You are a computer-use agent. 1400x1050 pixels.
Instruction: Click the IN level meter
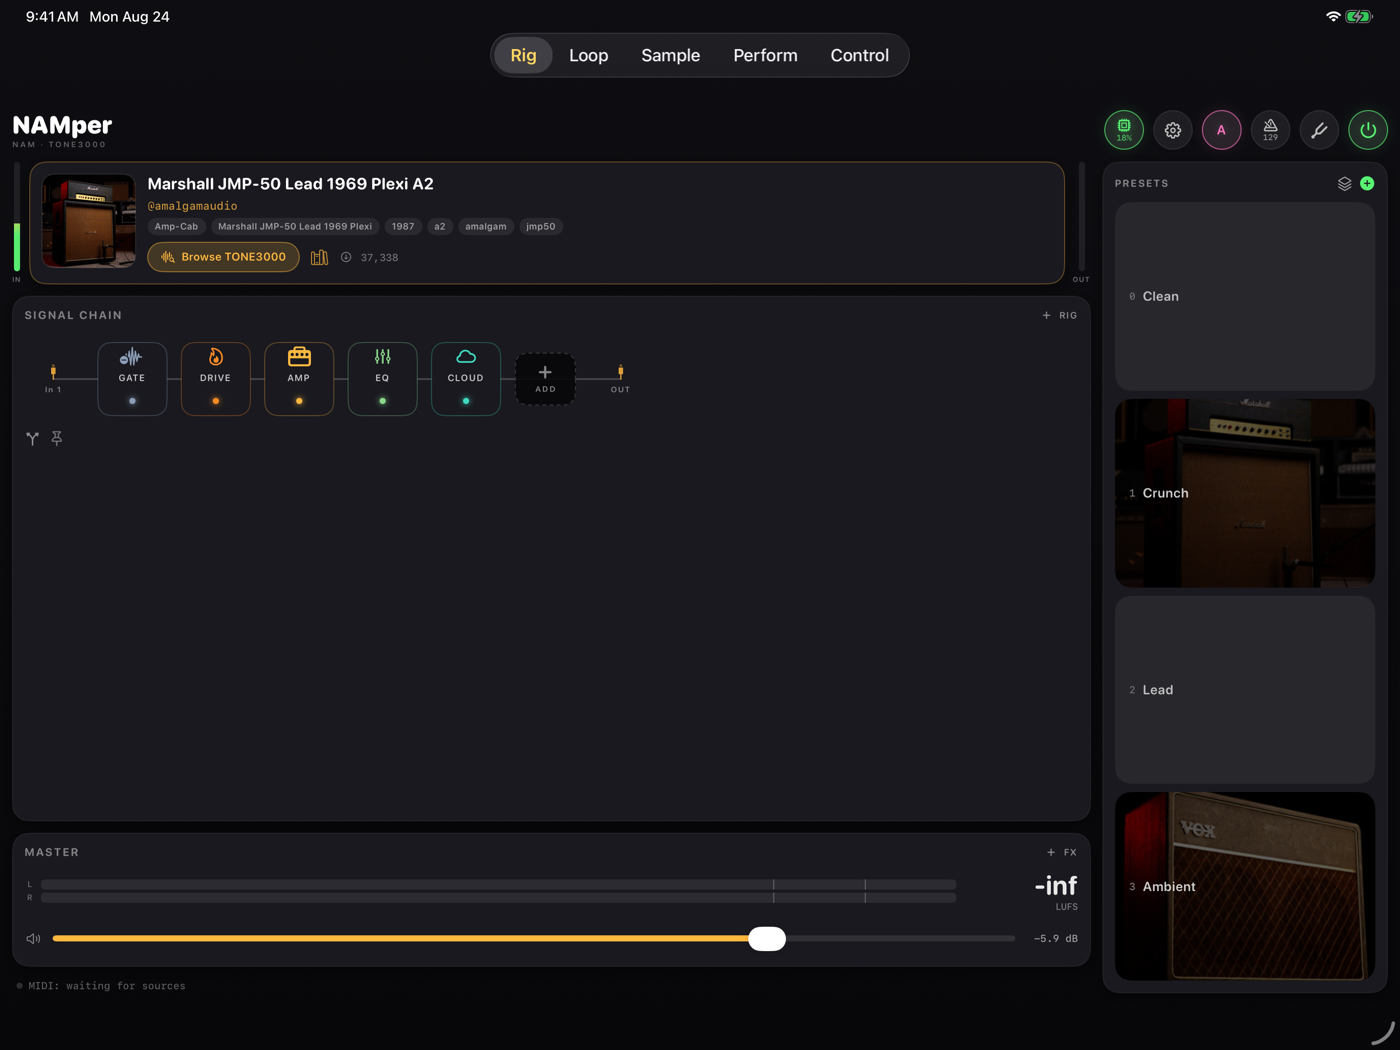click(17, 218)
